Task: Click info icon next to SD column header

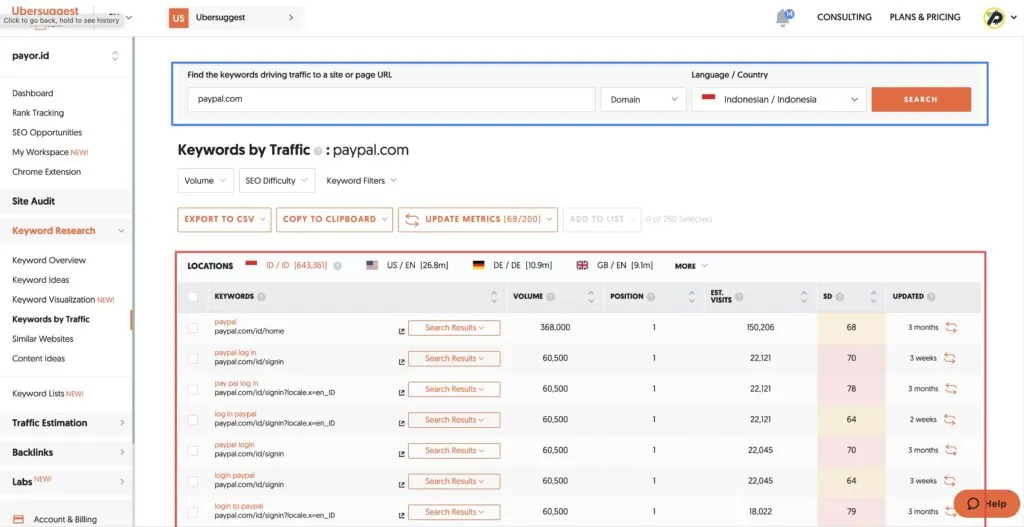Action: (x=840, y=296)
